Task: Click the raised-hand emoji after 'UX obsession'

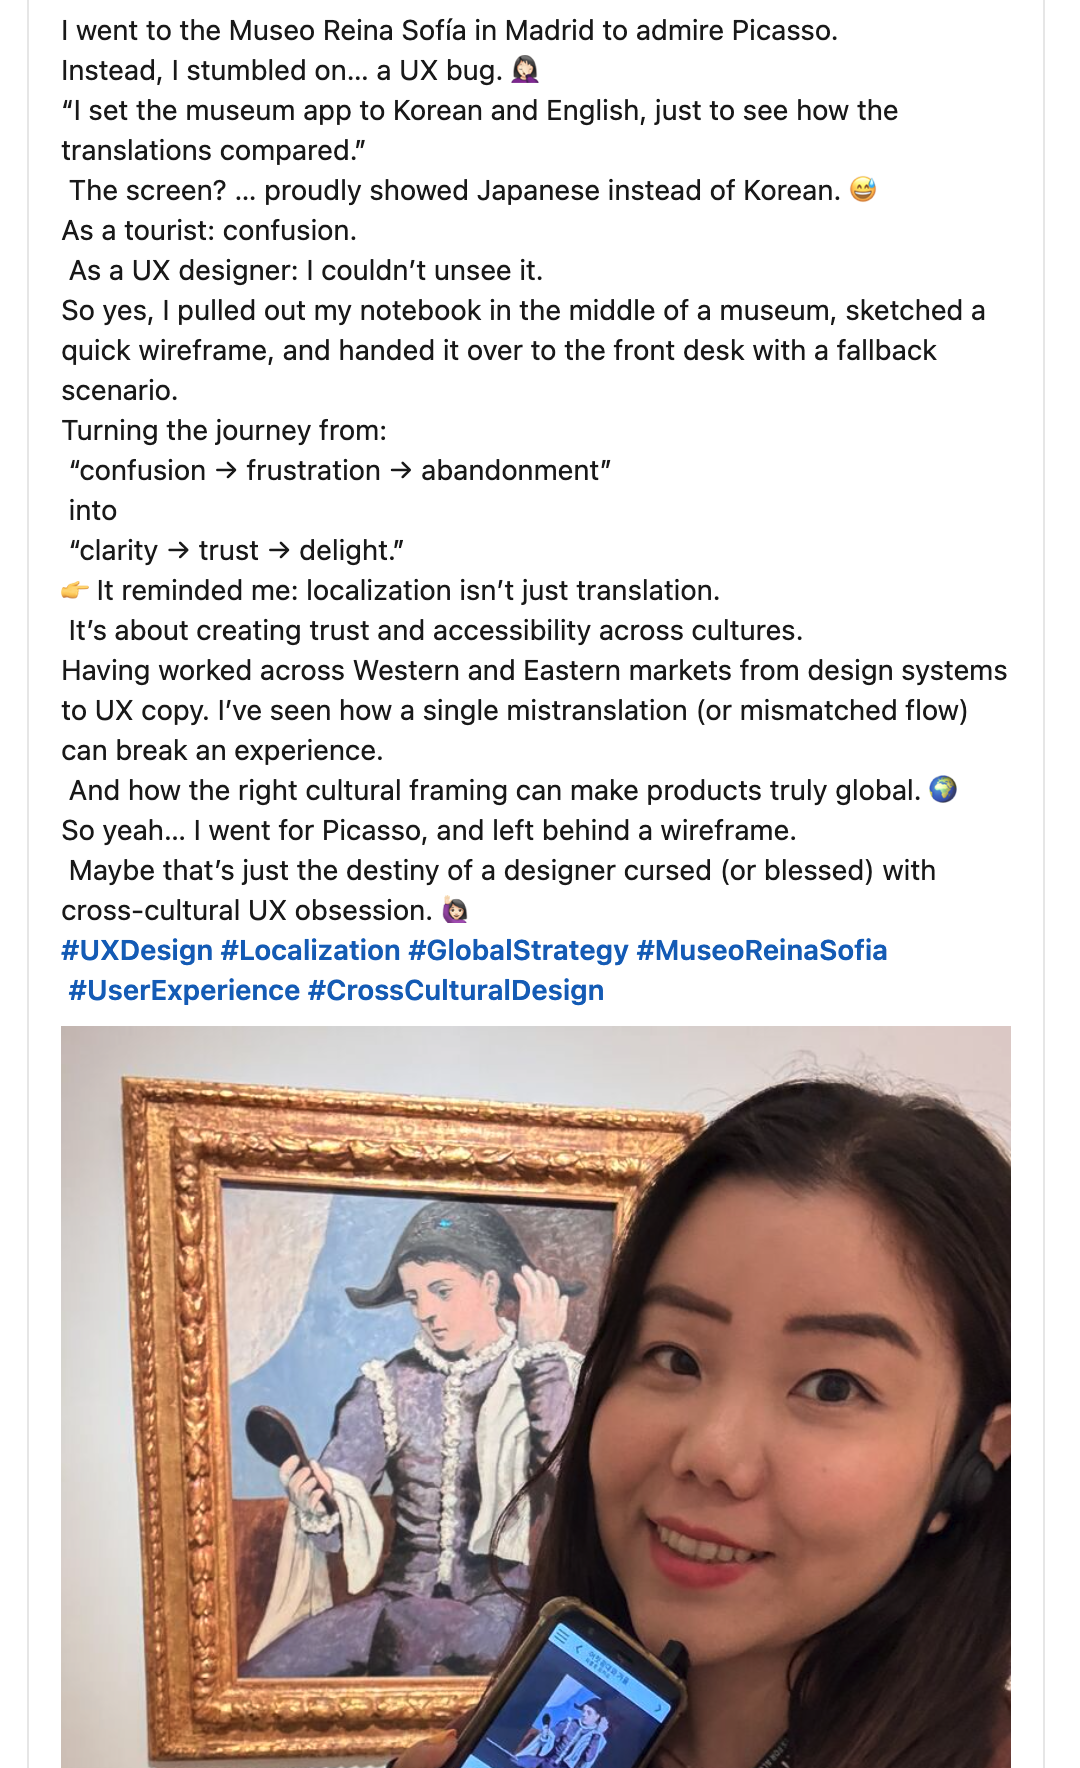Action: 455,910
